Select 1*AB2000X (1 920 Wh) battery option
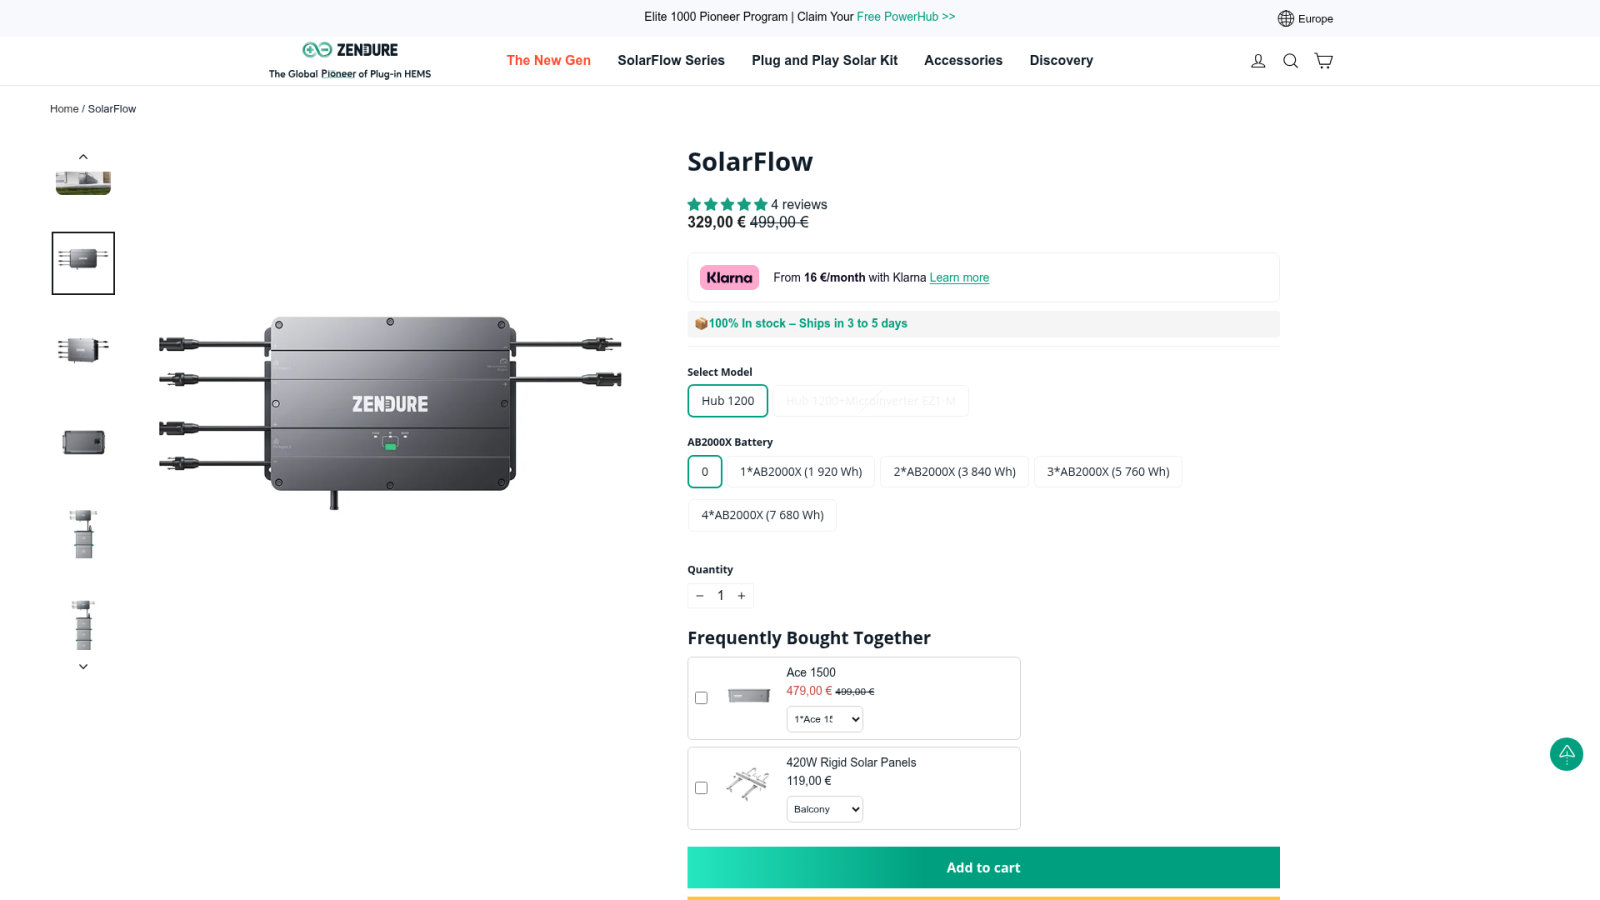The image size is (1600, 900). click(801, 472)
